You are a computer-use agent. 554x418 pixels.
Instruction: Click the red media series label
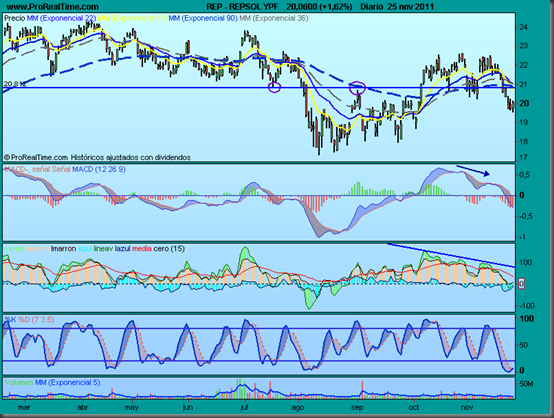(142, 248)
